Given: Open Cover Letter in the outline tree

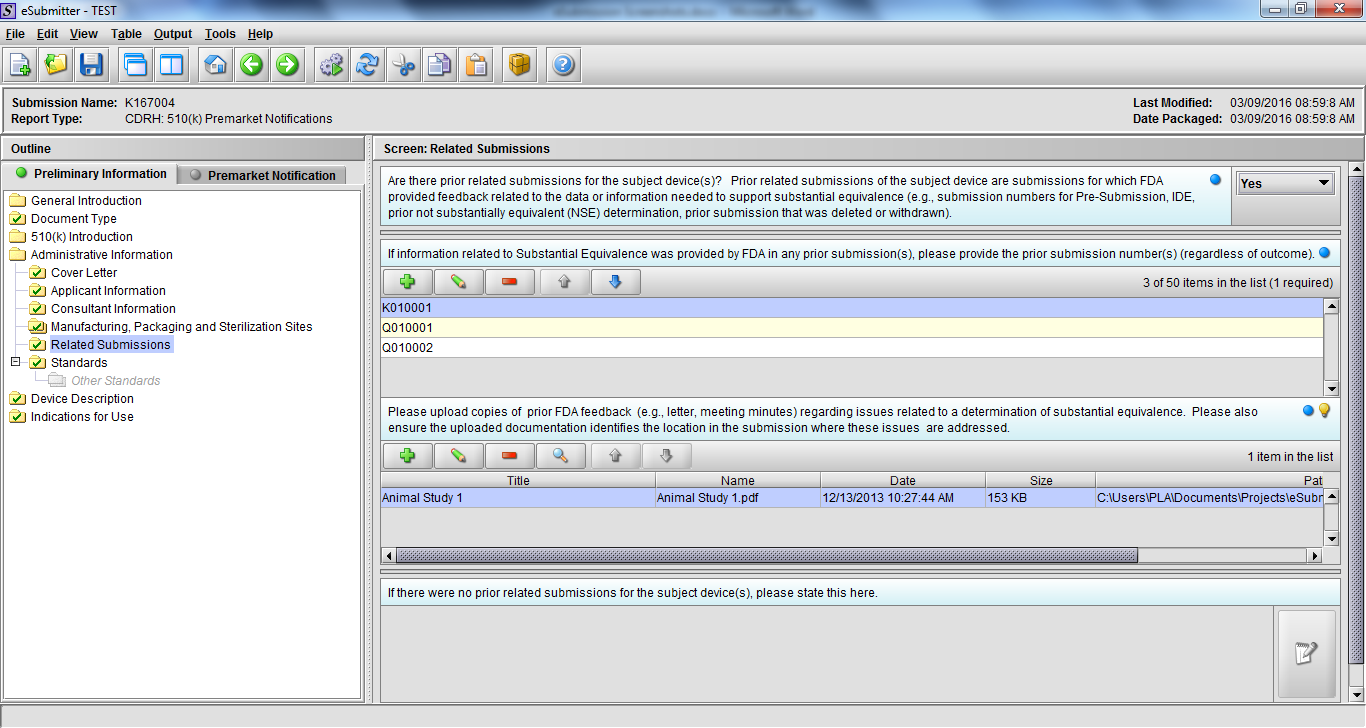Looking at the screenshot, I should [x=84, y=273].
